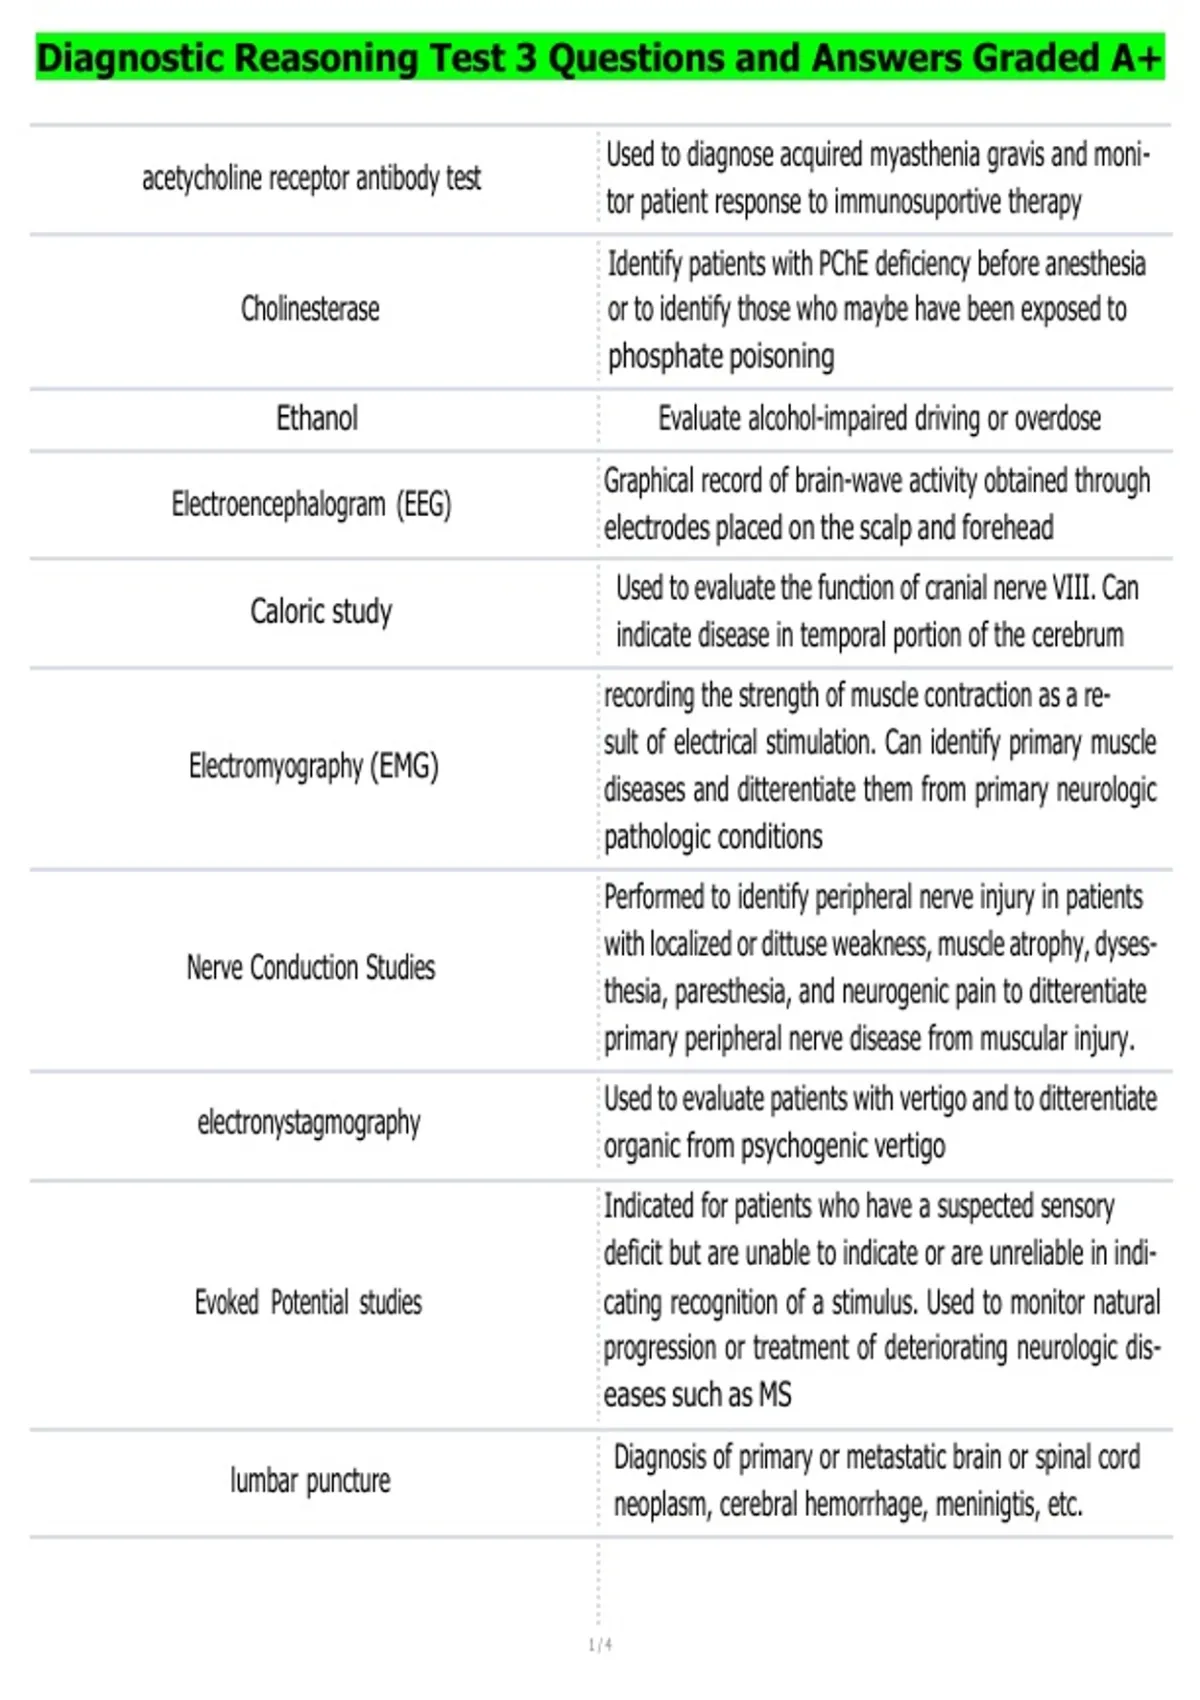
Task: Click the lumbar puncture term
Action: [310, 1481]
